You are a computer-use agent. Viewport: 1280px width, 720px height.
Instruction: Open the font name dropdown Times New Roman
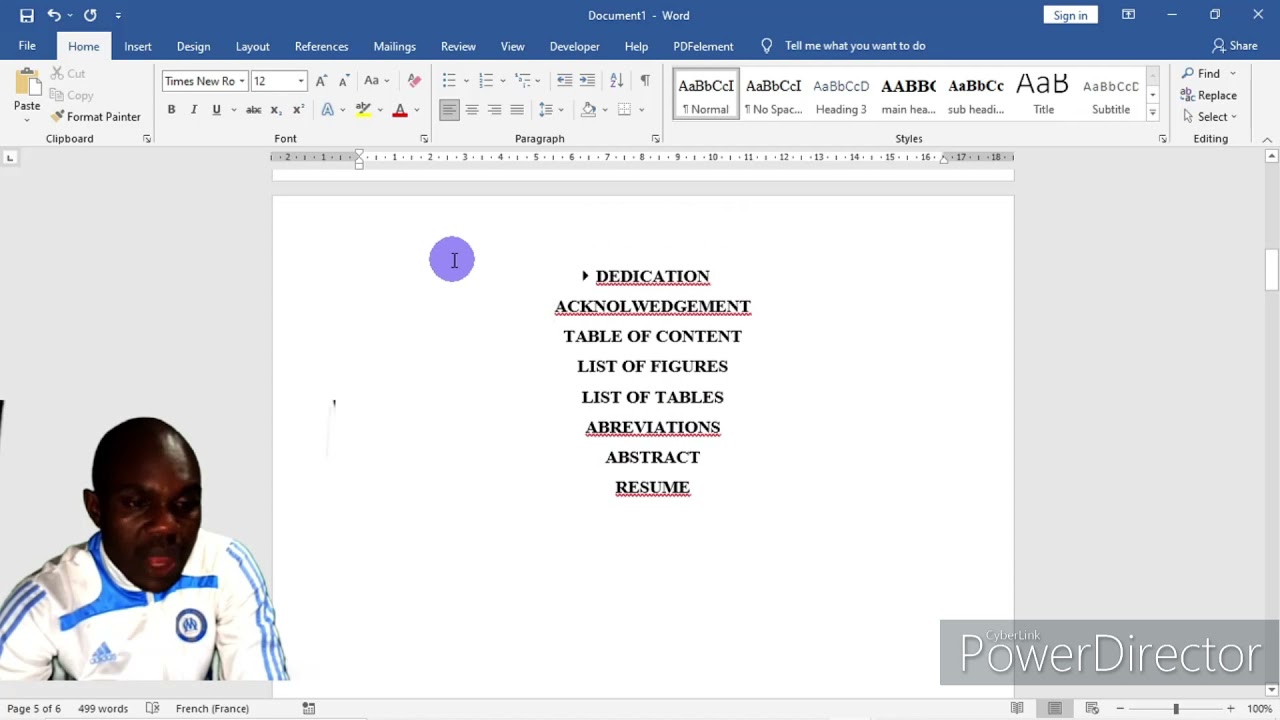242,81
